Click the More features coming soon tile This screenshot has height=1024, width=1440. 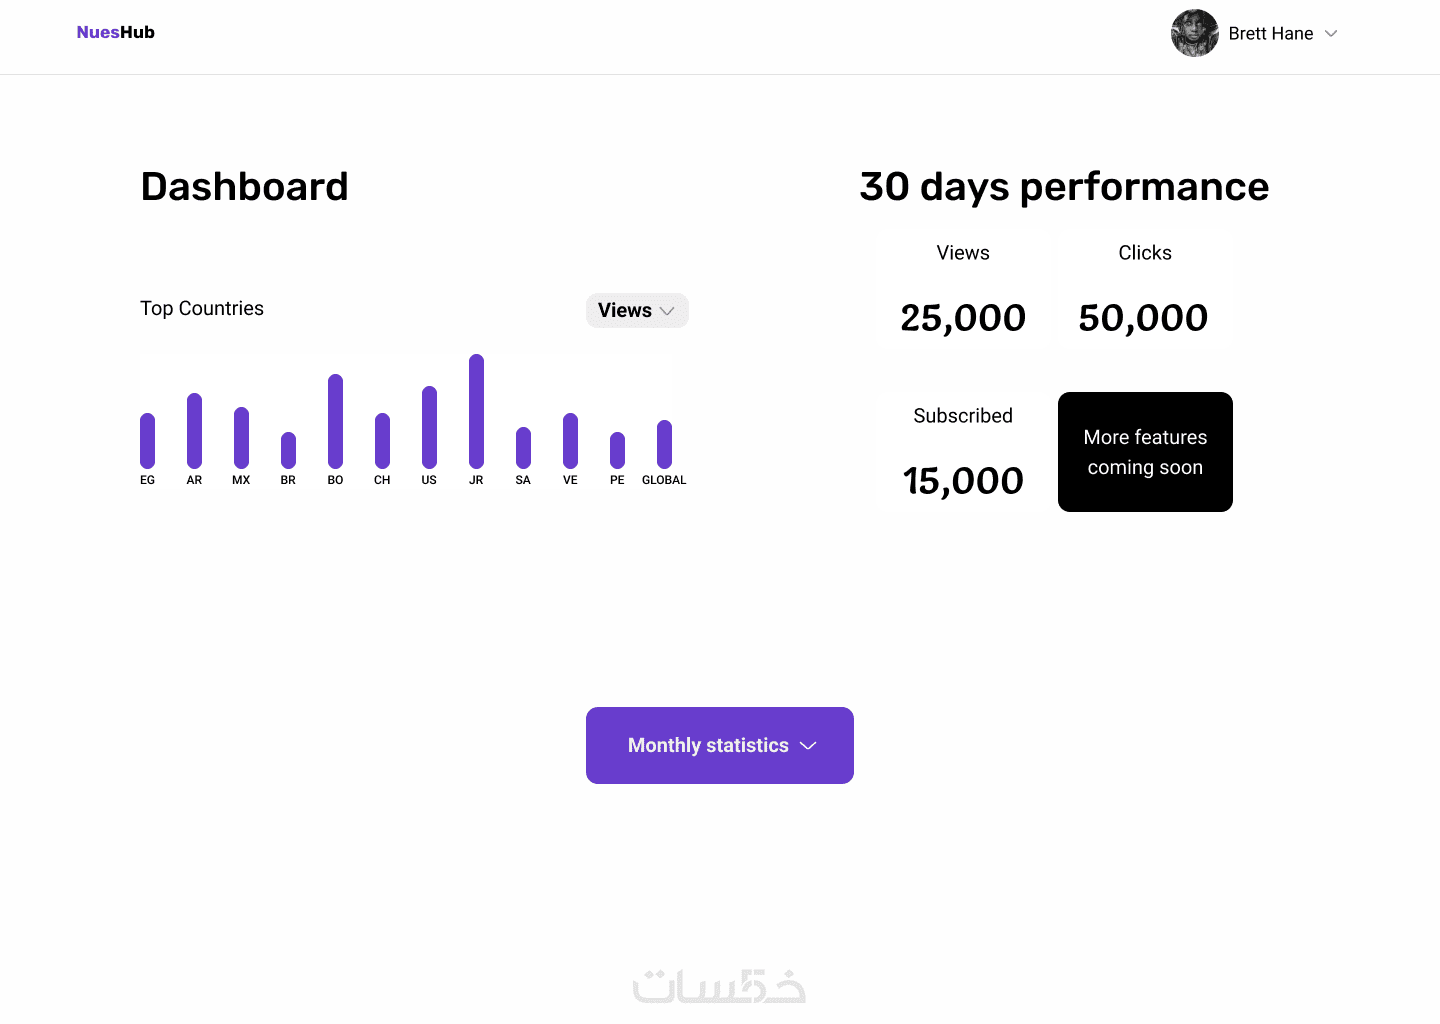(1145, 452)
